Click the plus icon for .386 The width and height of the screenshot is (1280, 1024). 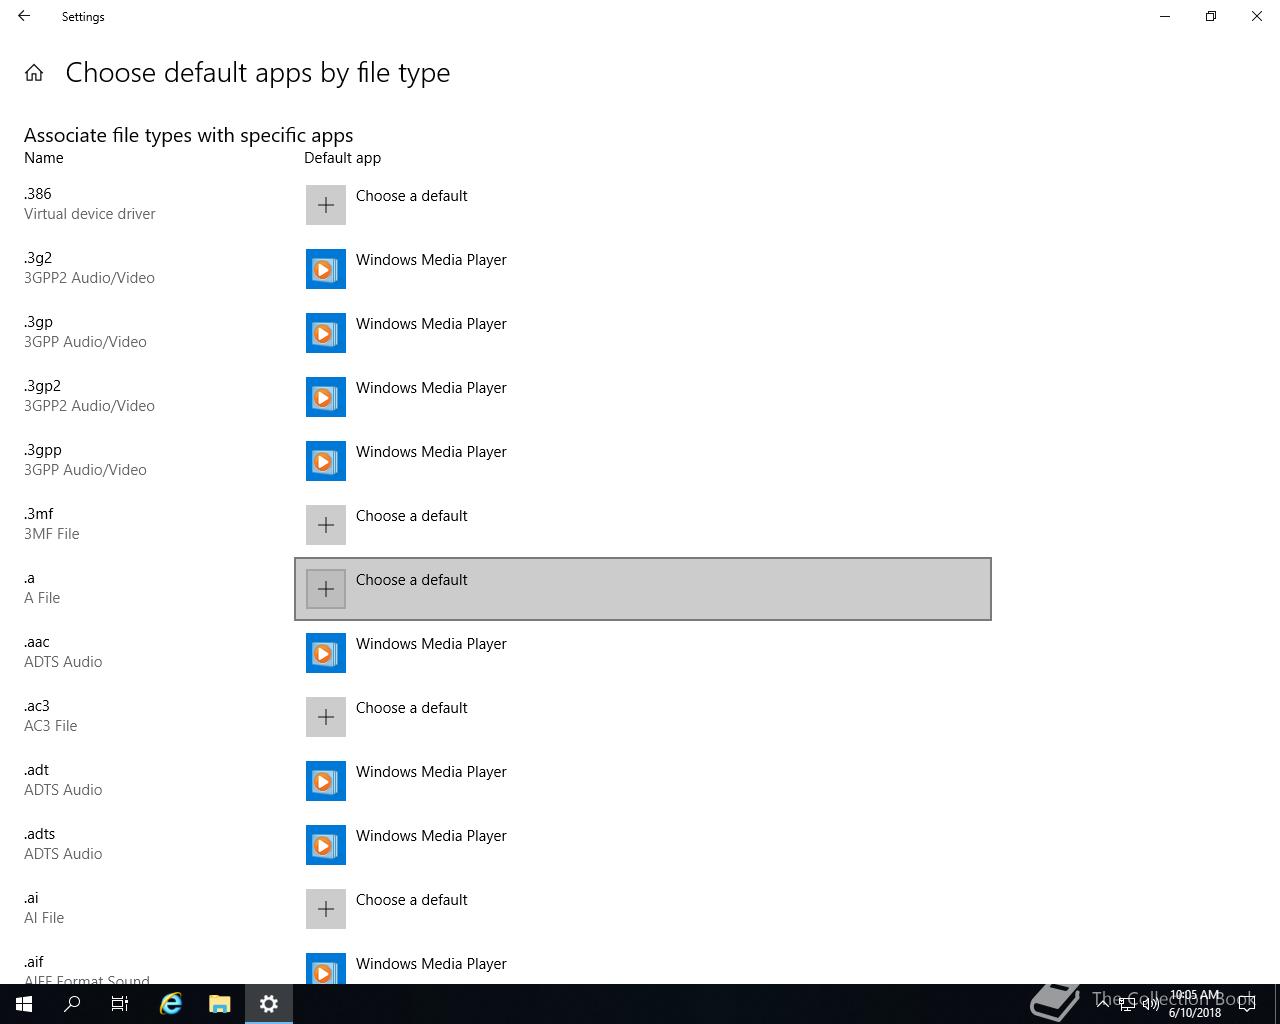pos(326,205)
